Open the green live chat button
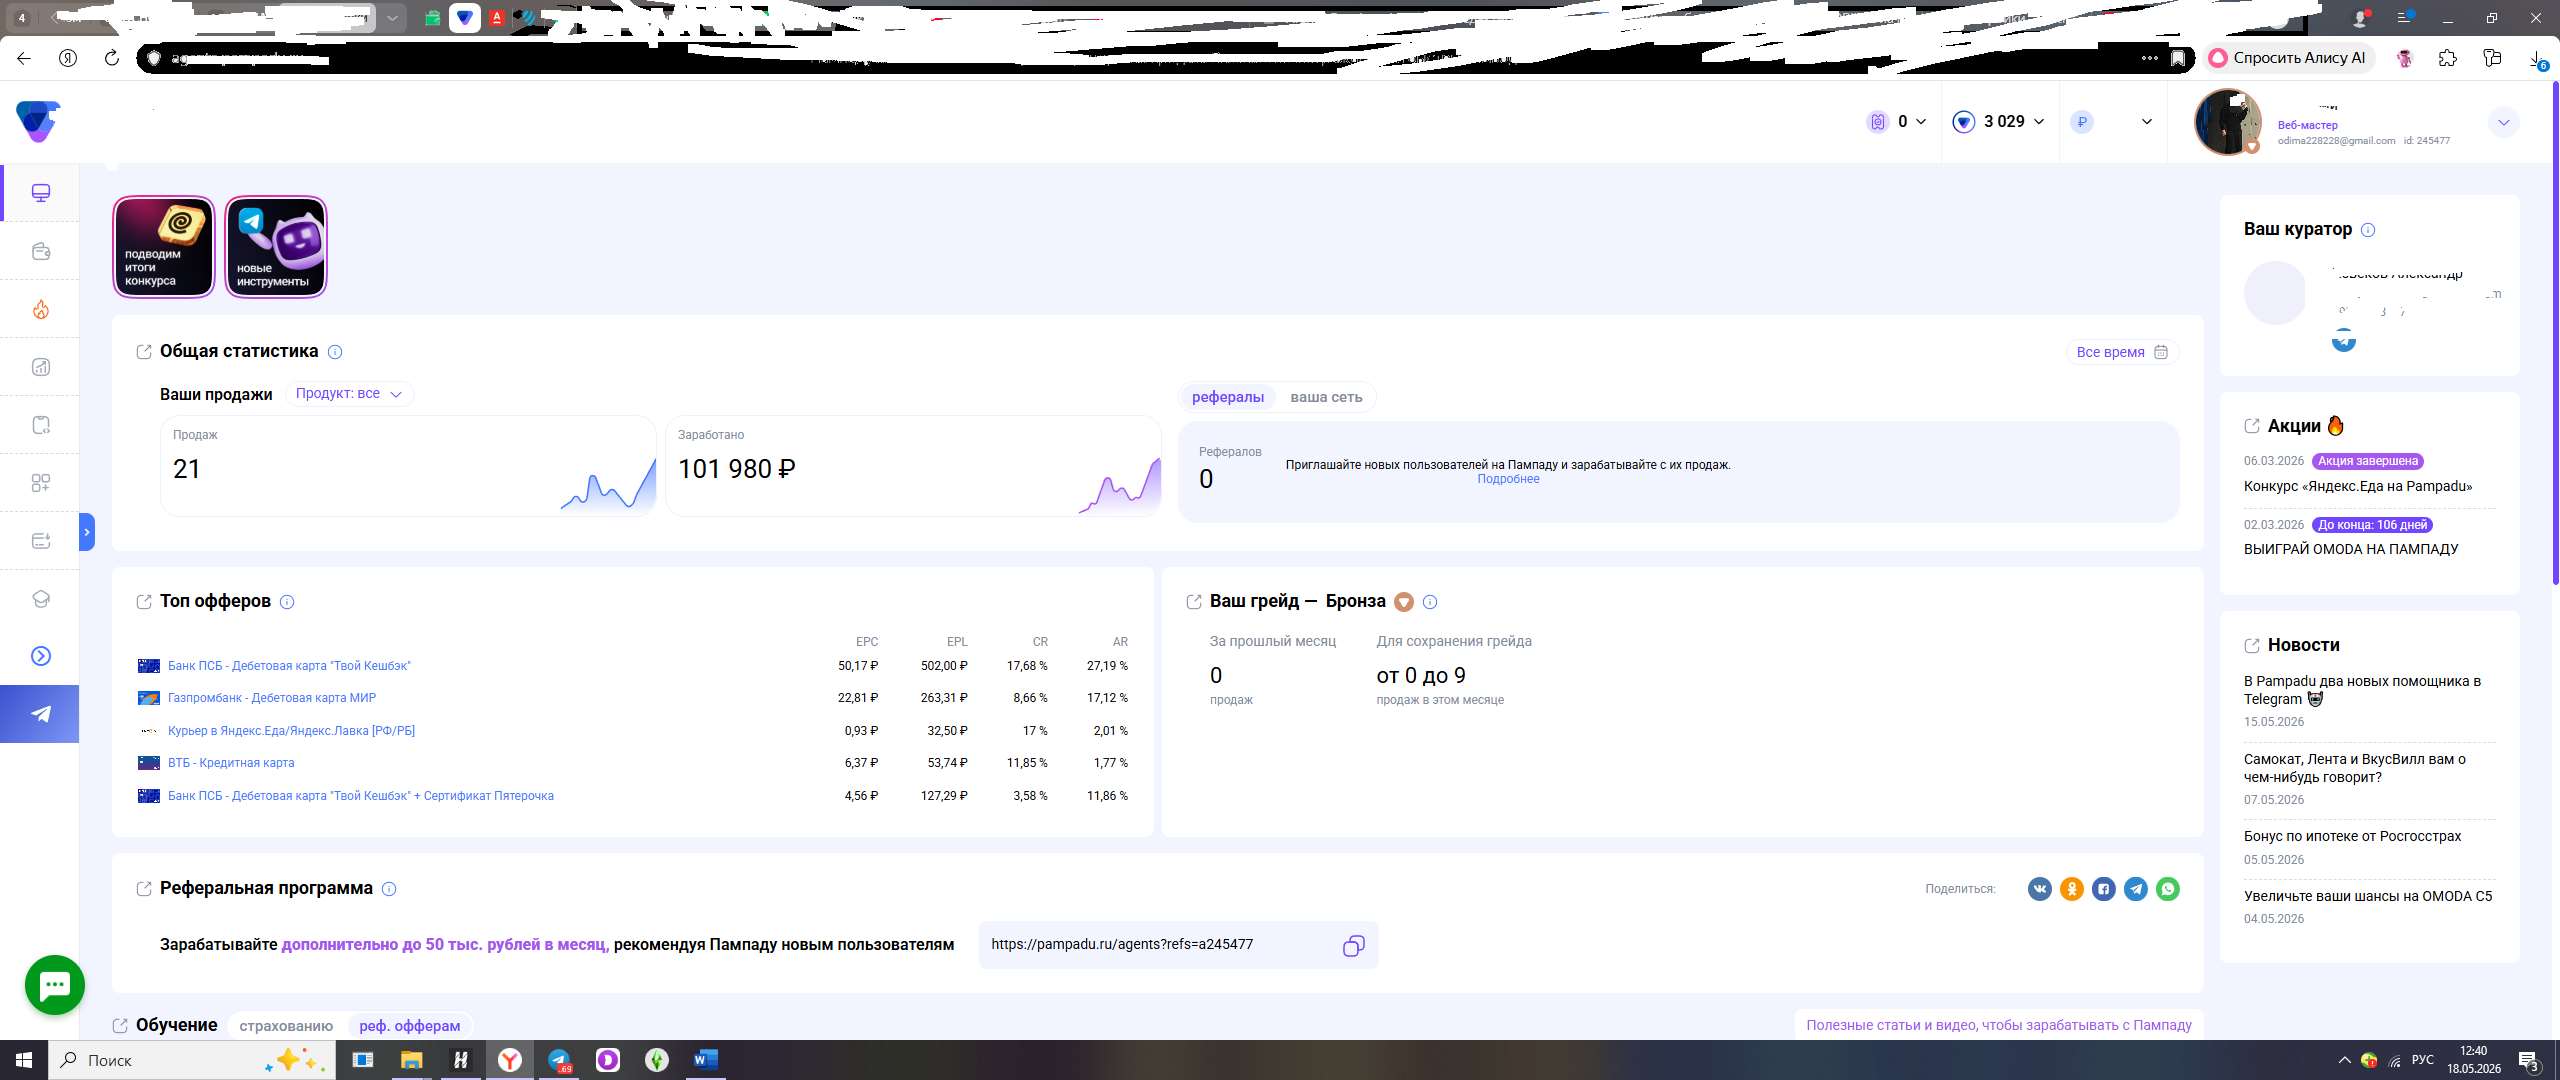 (55, 985)
